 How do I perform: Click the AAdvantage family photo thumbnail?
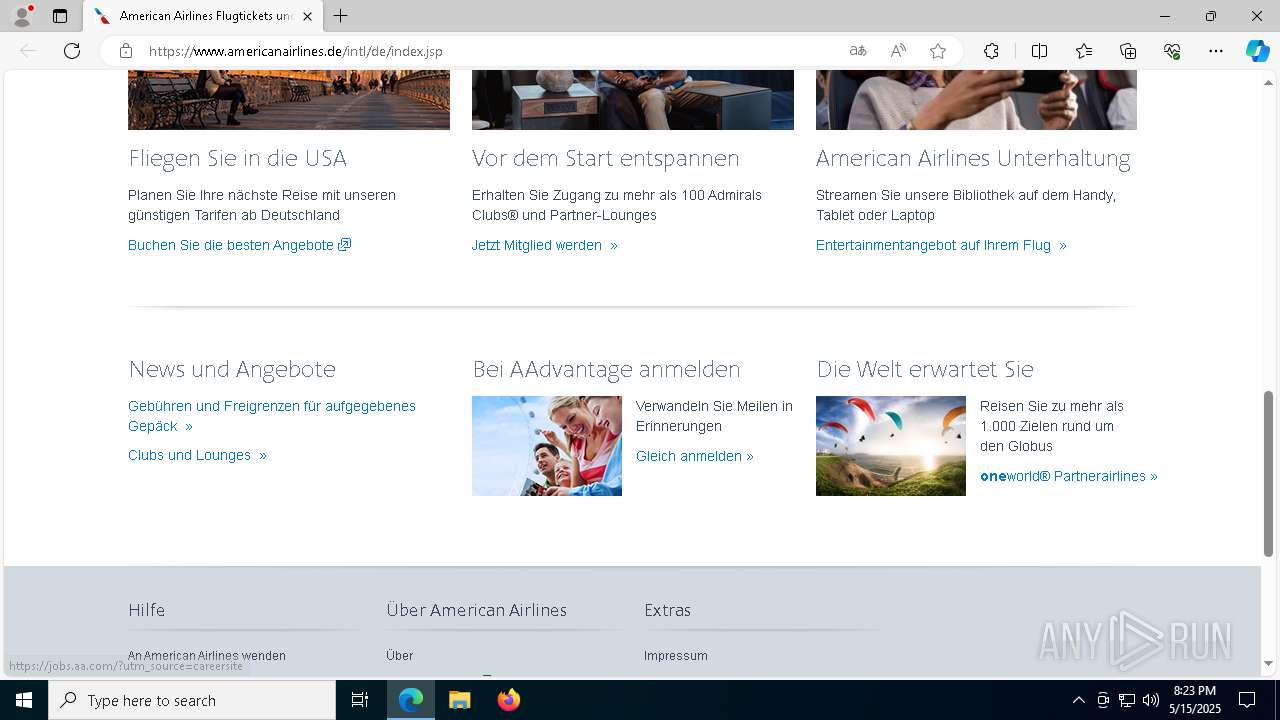(x=547, y=446)
